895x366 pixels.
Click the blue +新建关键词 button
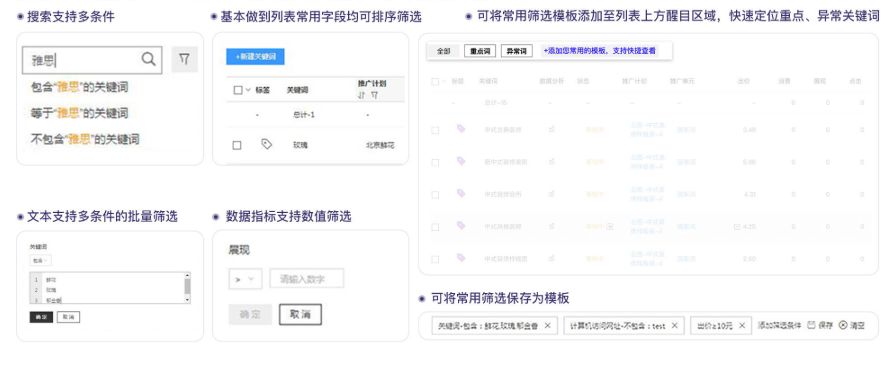pos(255,57)
